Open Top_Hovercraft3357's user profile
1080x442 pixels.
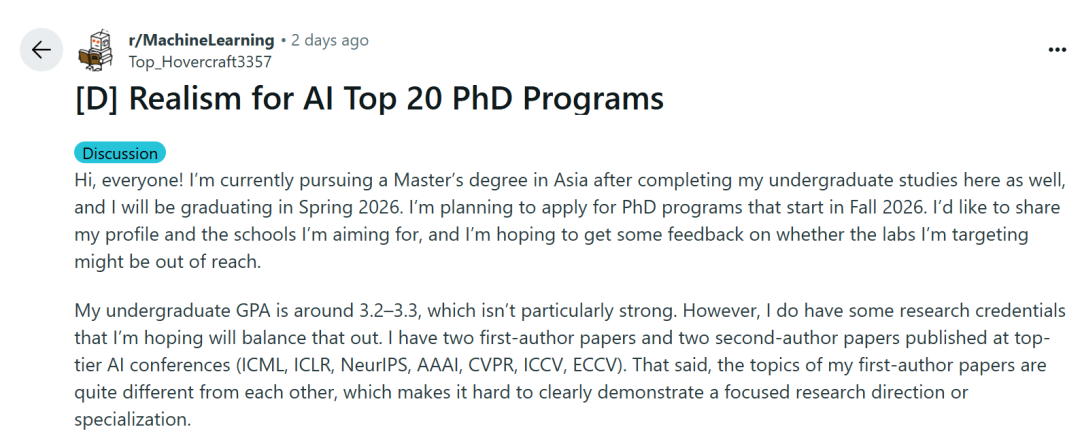pyautogui.click(x=200, y=61)
